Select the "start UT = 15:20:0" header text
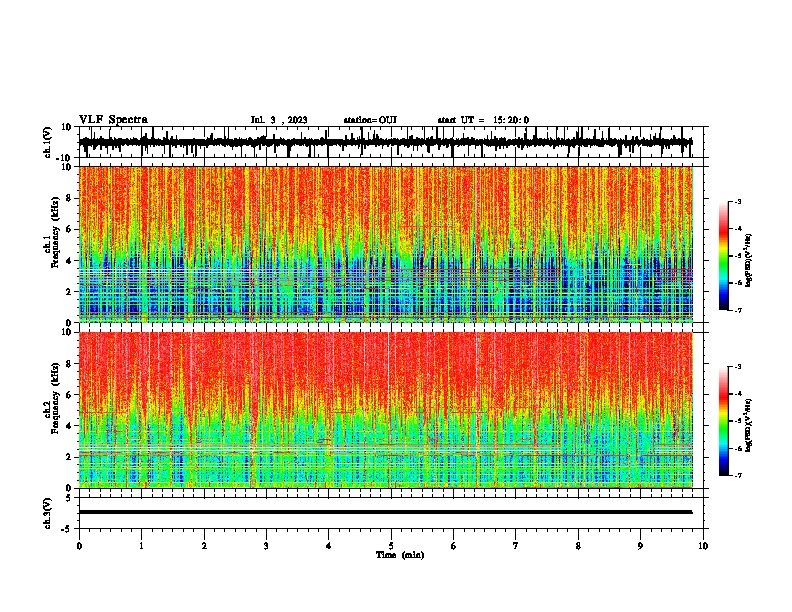This screenshot has height=612, width=792. tap(483, 120)
